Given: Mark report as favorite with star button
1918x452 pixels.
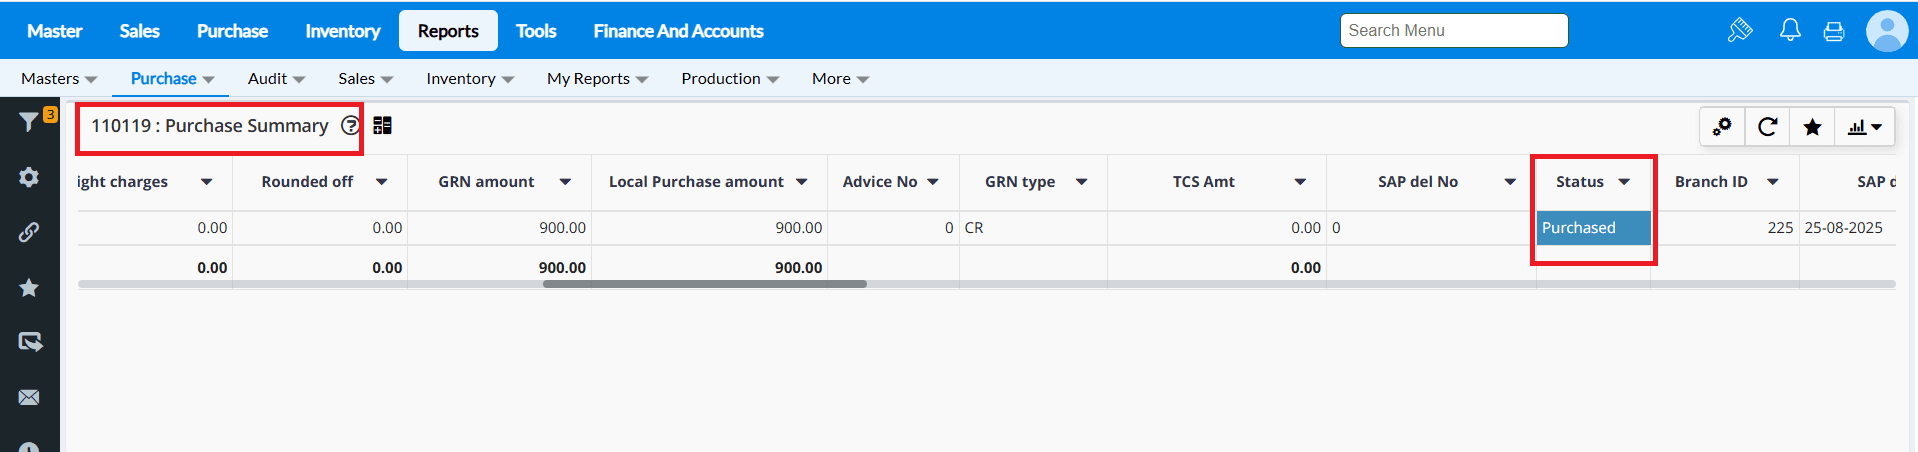Looking at the screenshot, I should 1812,127.
